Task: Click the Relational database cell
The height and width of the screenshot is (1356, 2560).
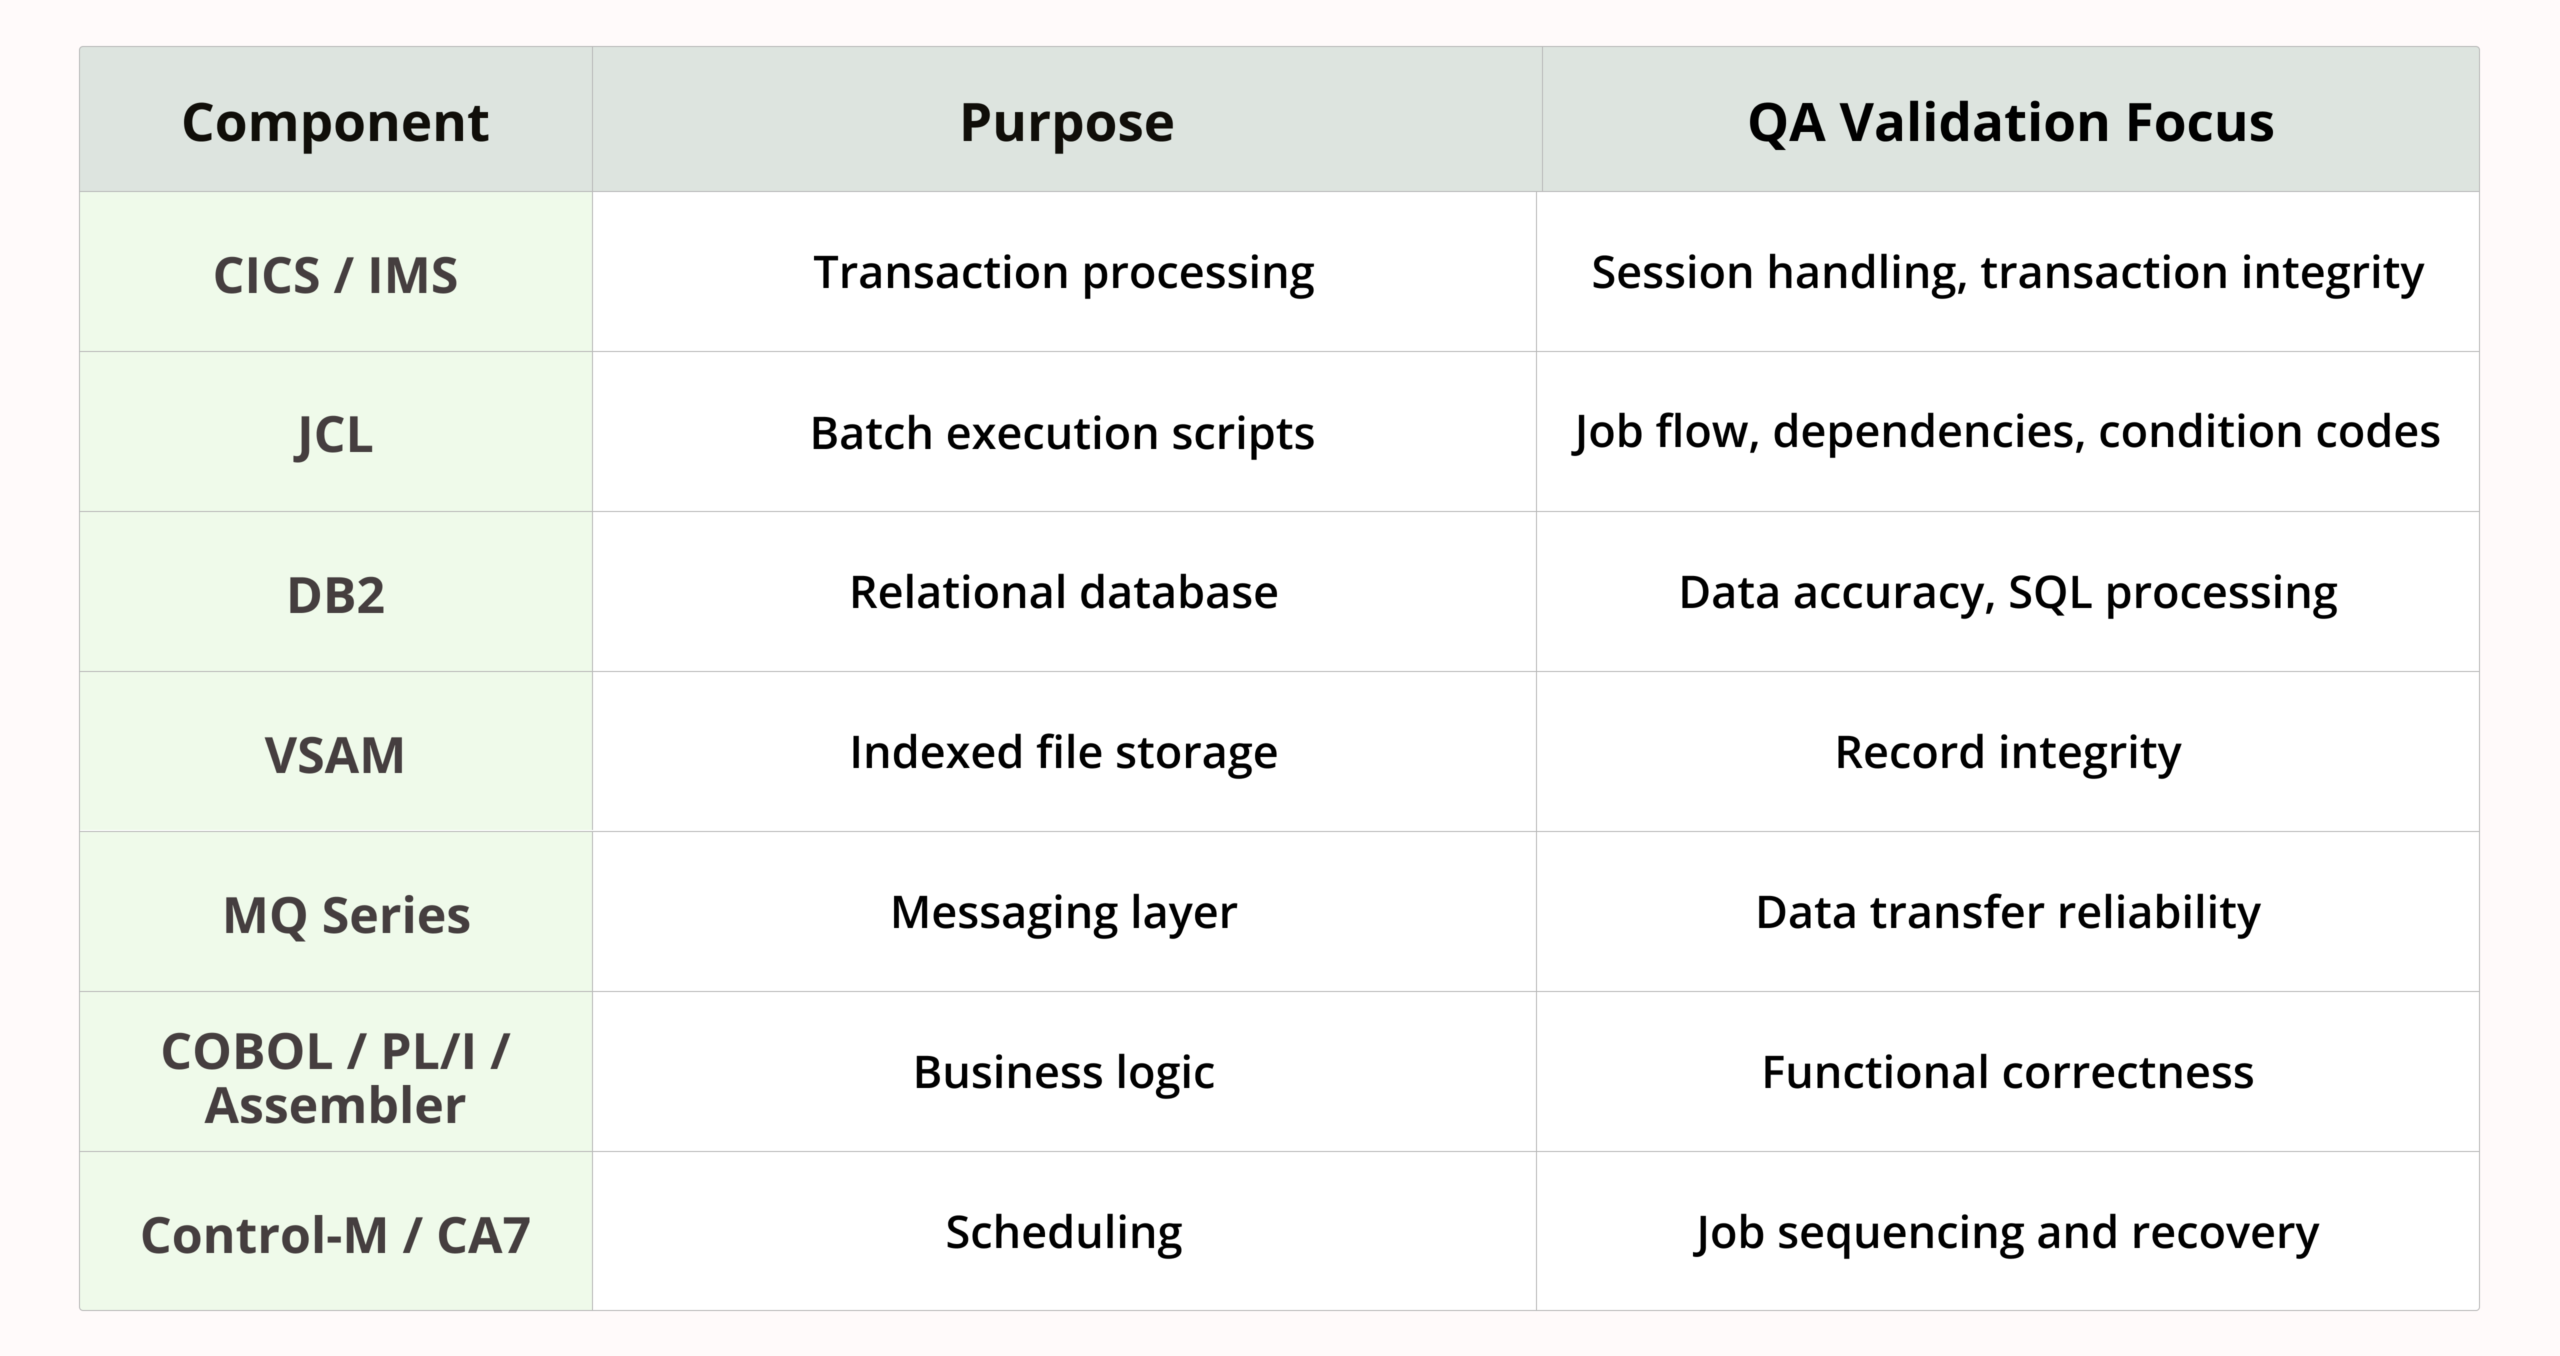Action: coord(1064,592)
